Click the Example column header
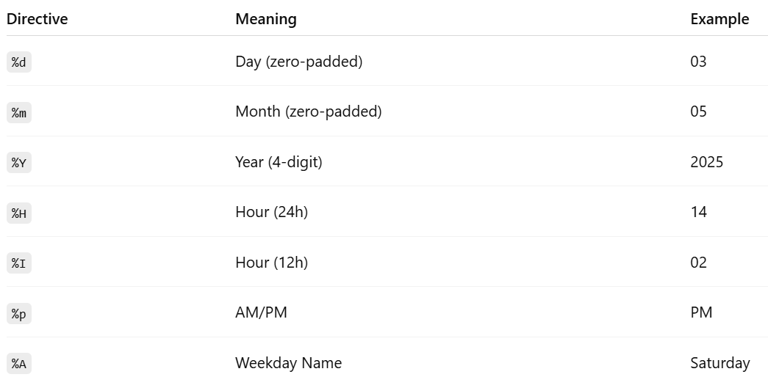This screenshot has width=768, height=388. point(720,19)
